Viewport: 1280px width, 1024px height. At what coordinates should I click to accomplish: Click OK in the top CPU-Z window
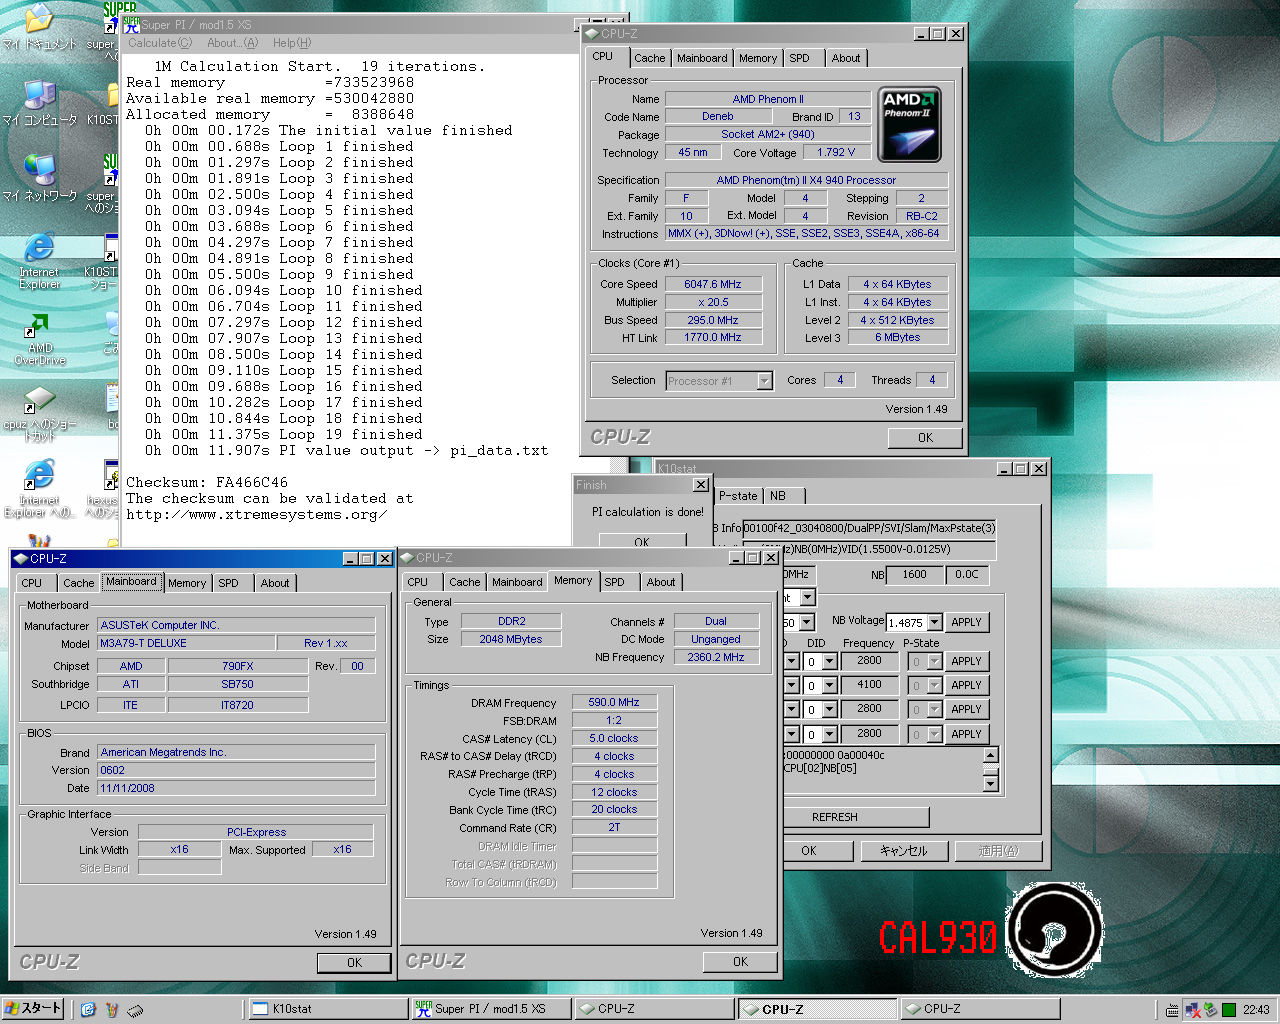[925, 437]
